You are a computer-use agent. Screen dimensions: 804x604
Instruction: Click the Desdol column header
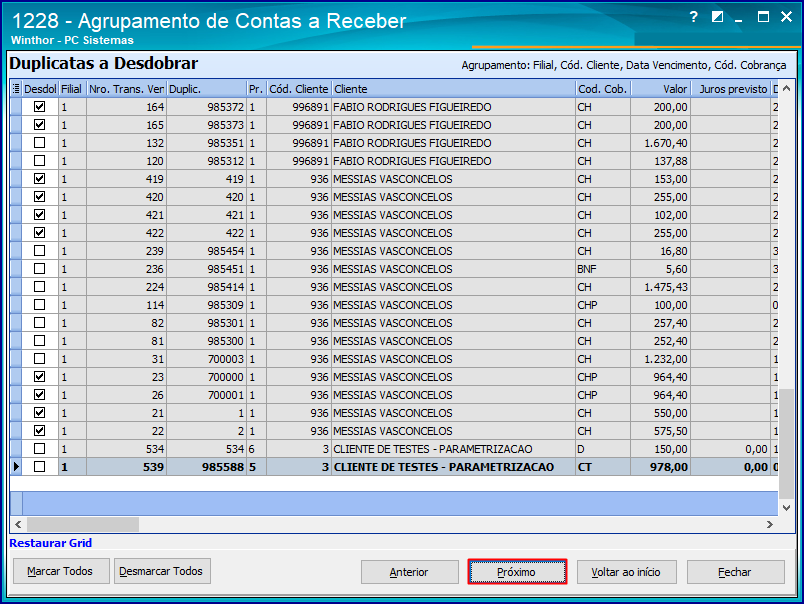(x=40, y=89)
